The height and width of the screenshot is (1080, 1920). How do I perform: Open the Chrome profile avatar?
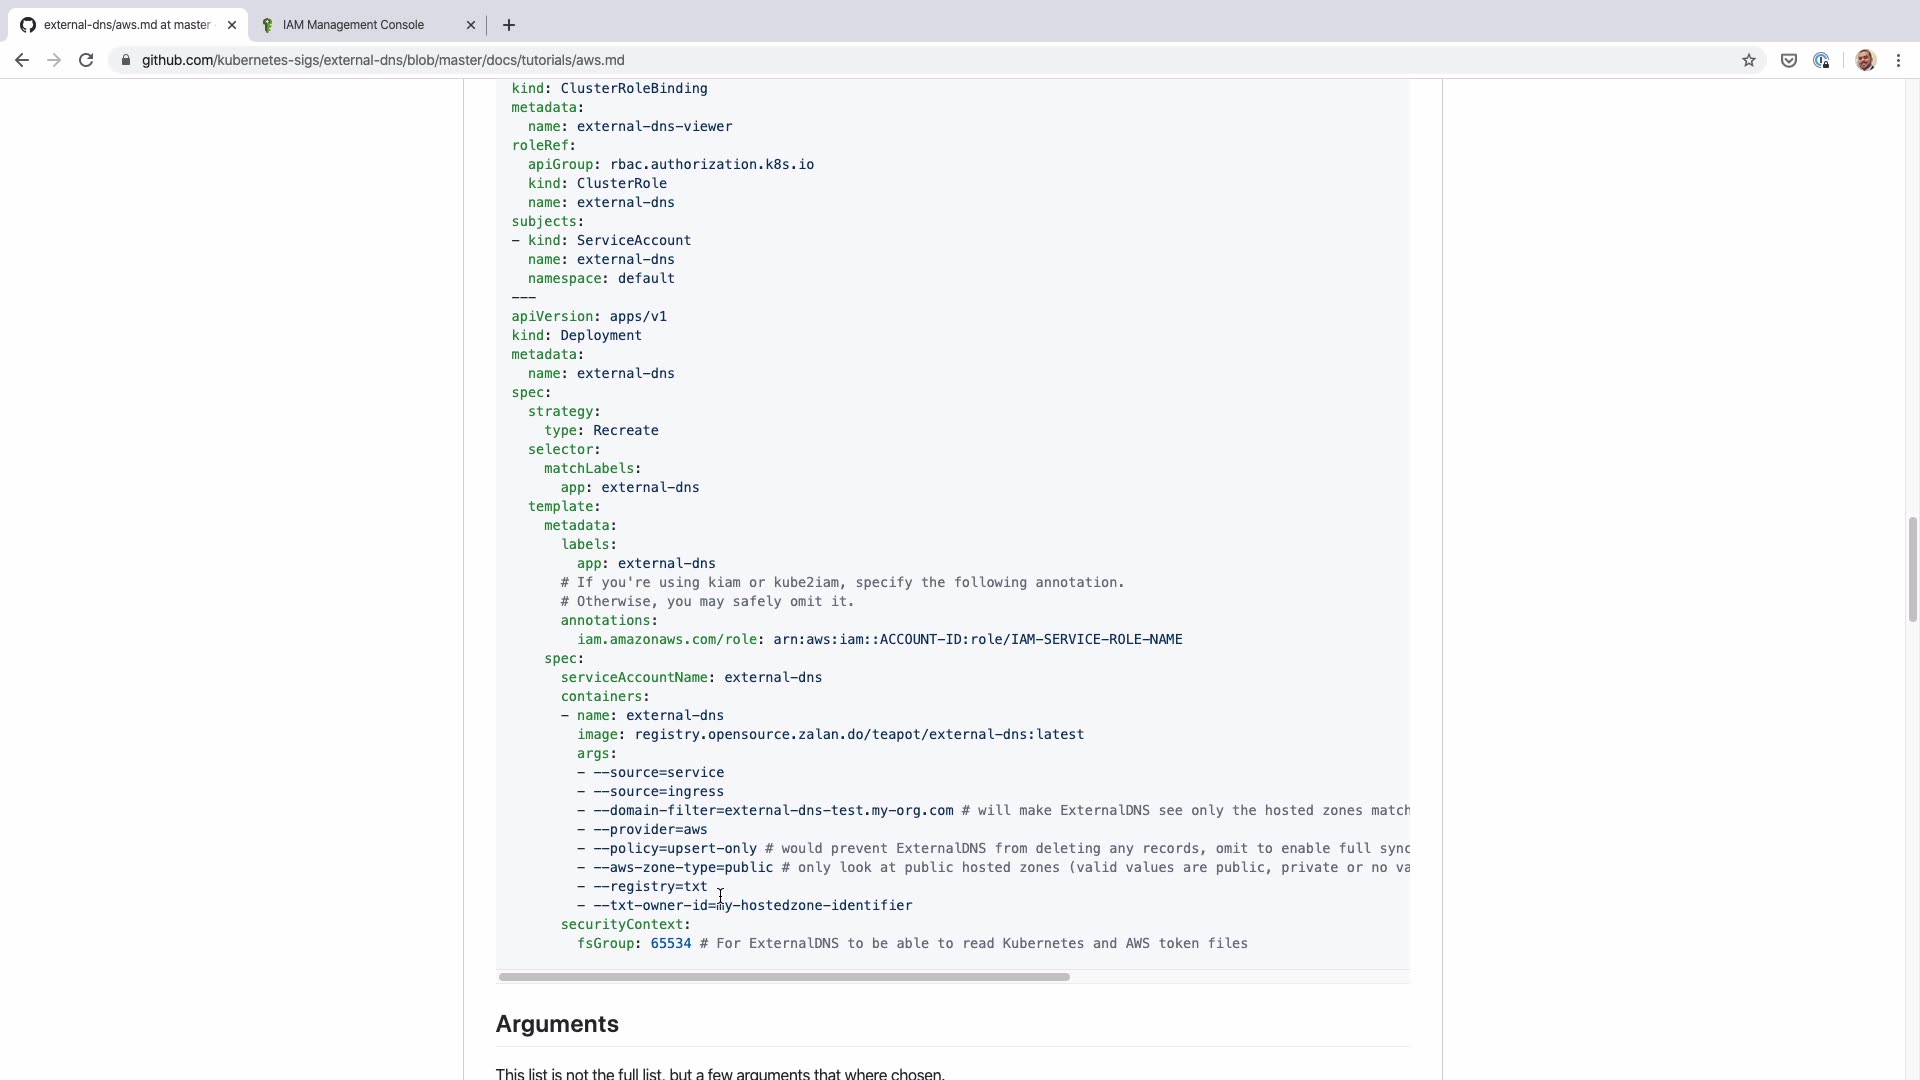click(1865, 60)
